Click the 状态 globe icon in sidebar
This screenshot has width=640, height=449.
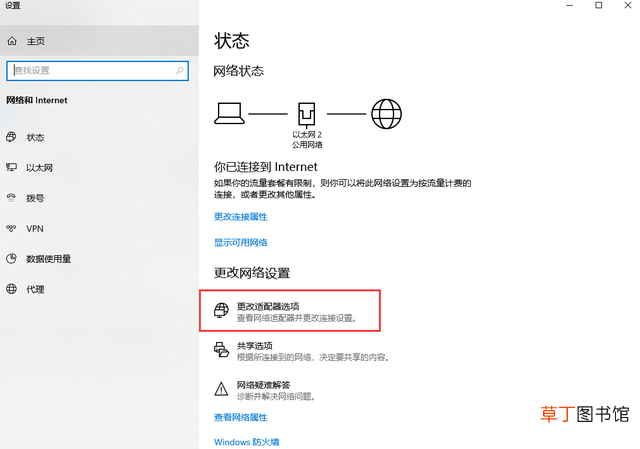pyautogui.click(x=11, y=137)
